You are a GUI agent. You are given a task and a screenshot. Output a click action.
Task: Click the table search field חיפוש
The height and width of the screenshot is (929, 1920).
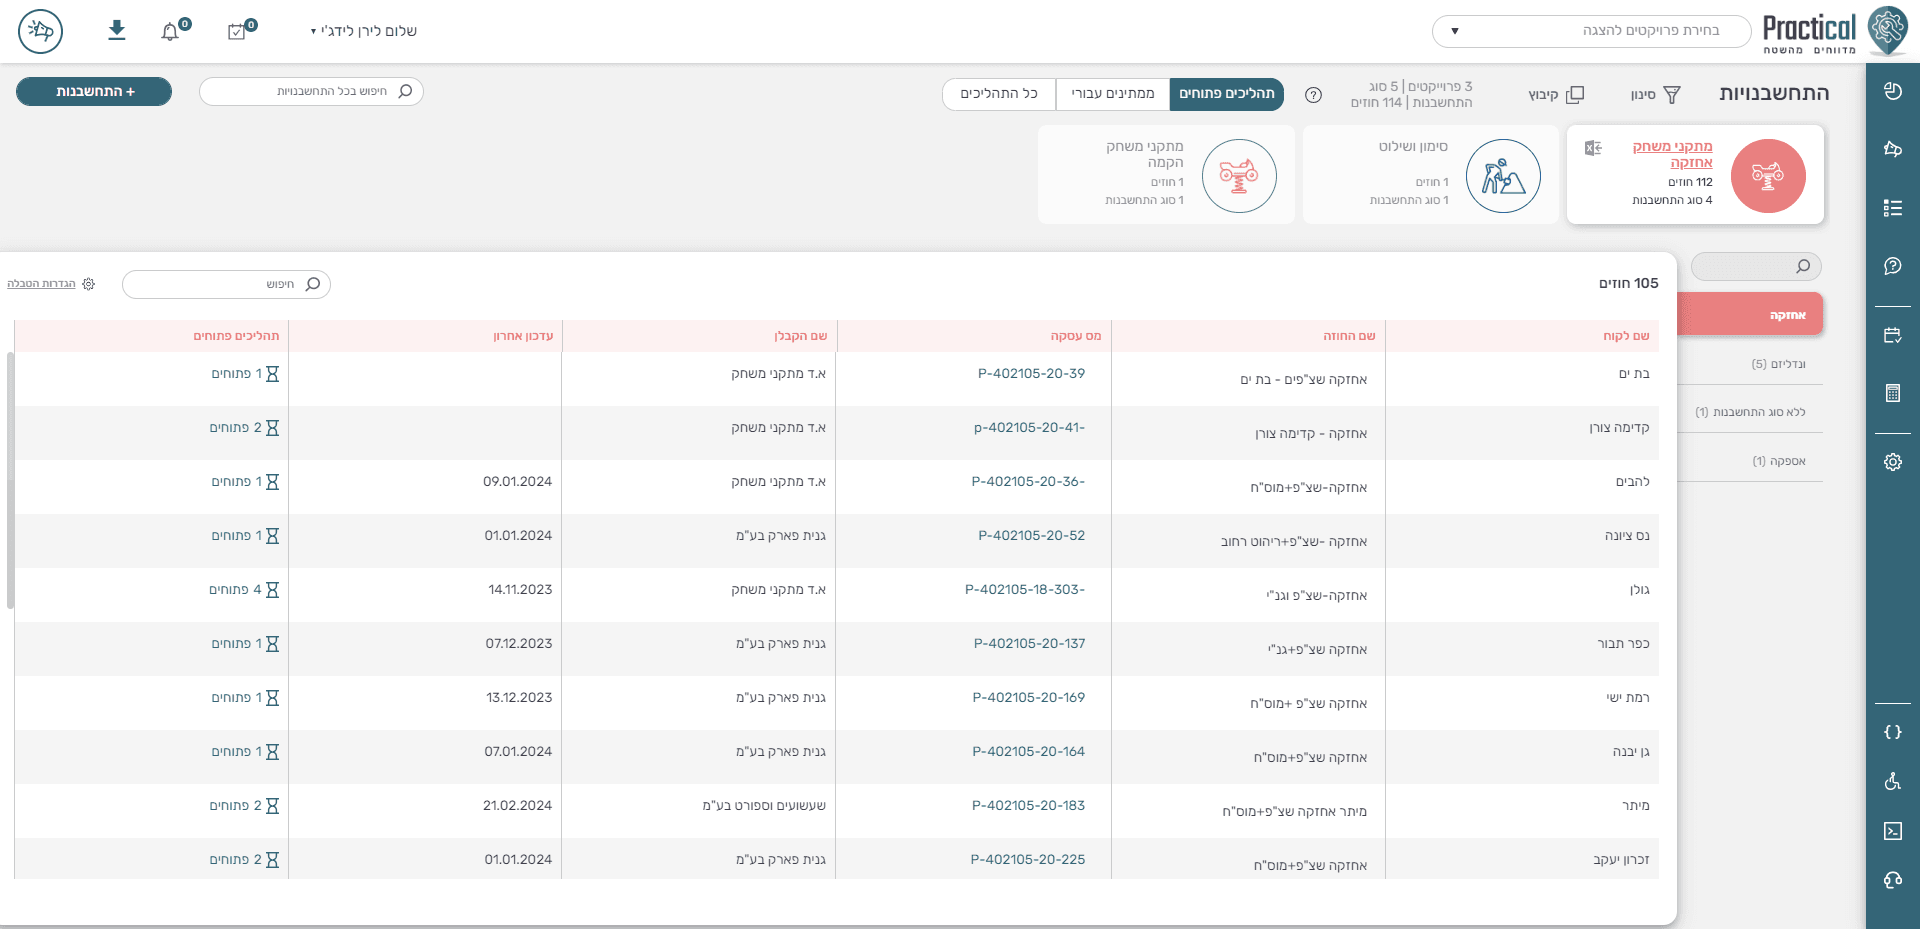tap(226, 284)
